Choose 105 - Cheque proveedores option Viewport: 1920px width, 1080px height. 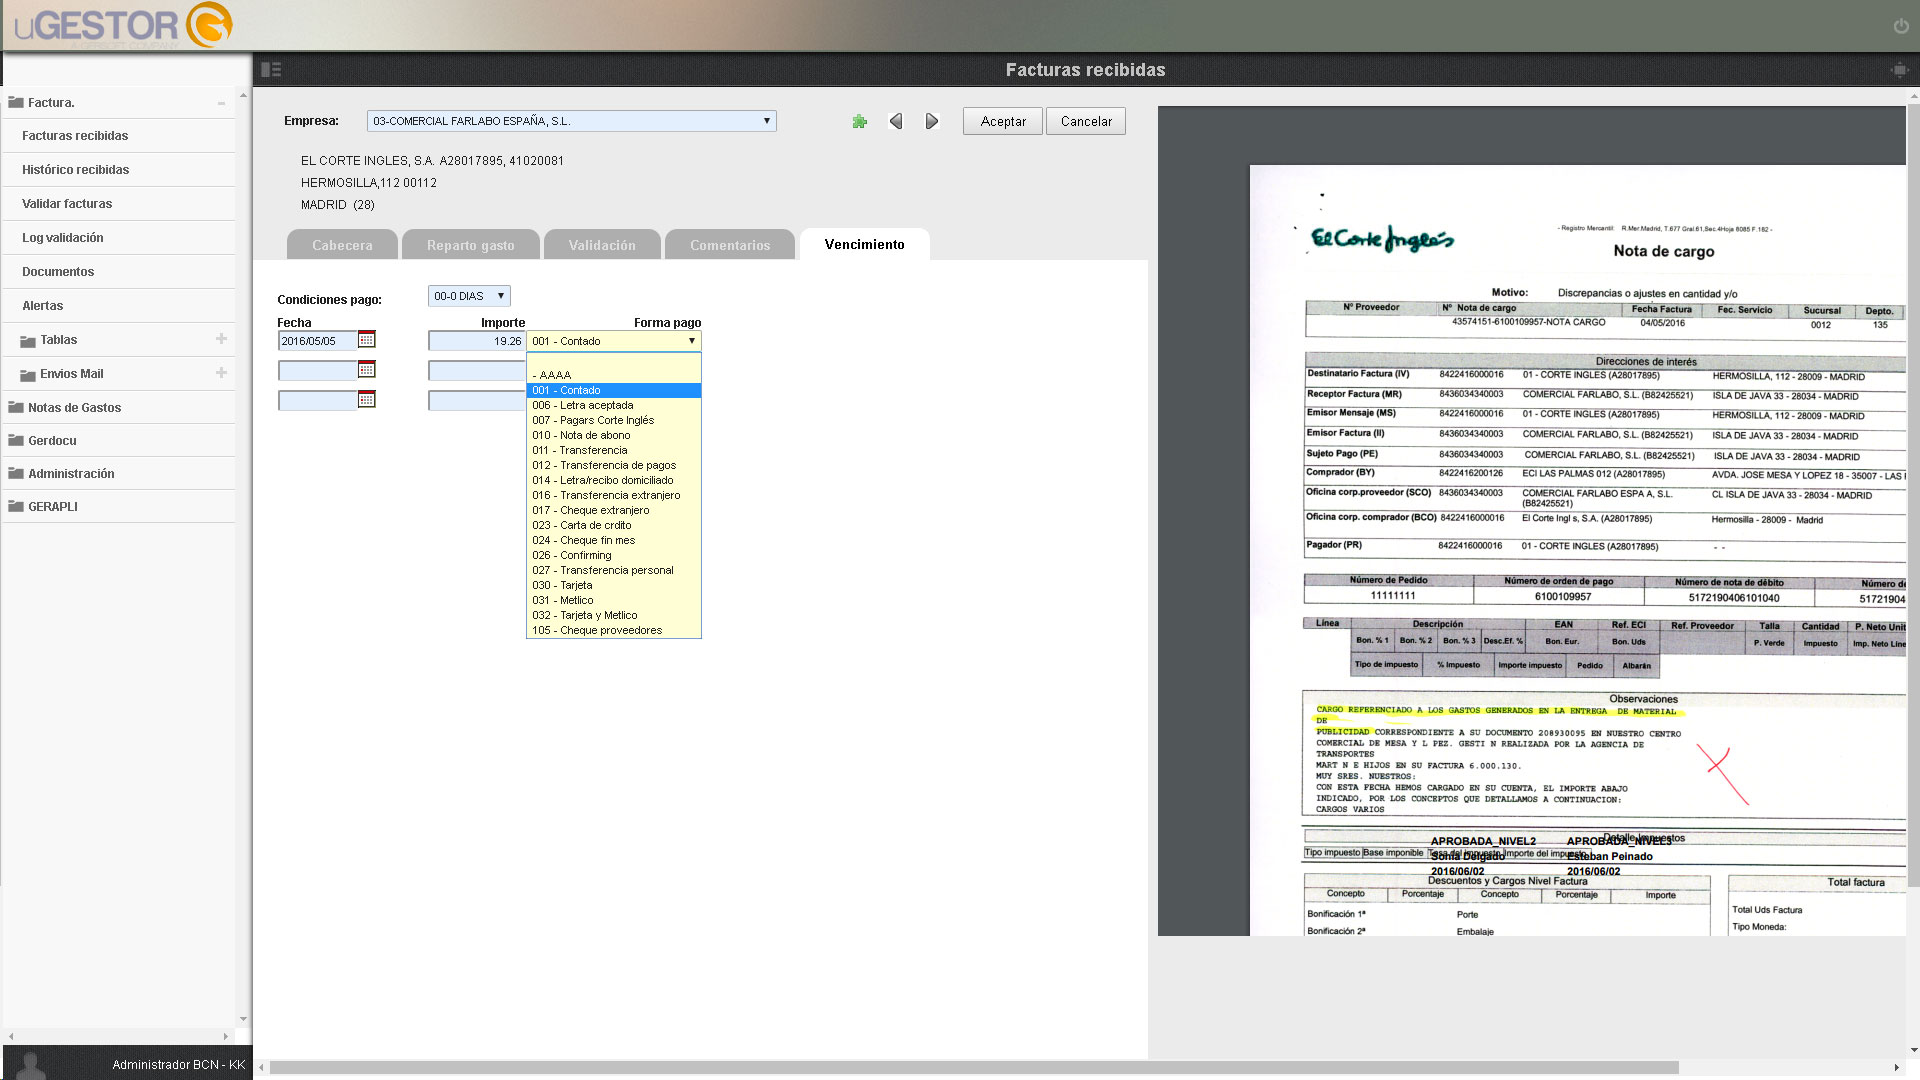pos(613,630)
